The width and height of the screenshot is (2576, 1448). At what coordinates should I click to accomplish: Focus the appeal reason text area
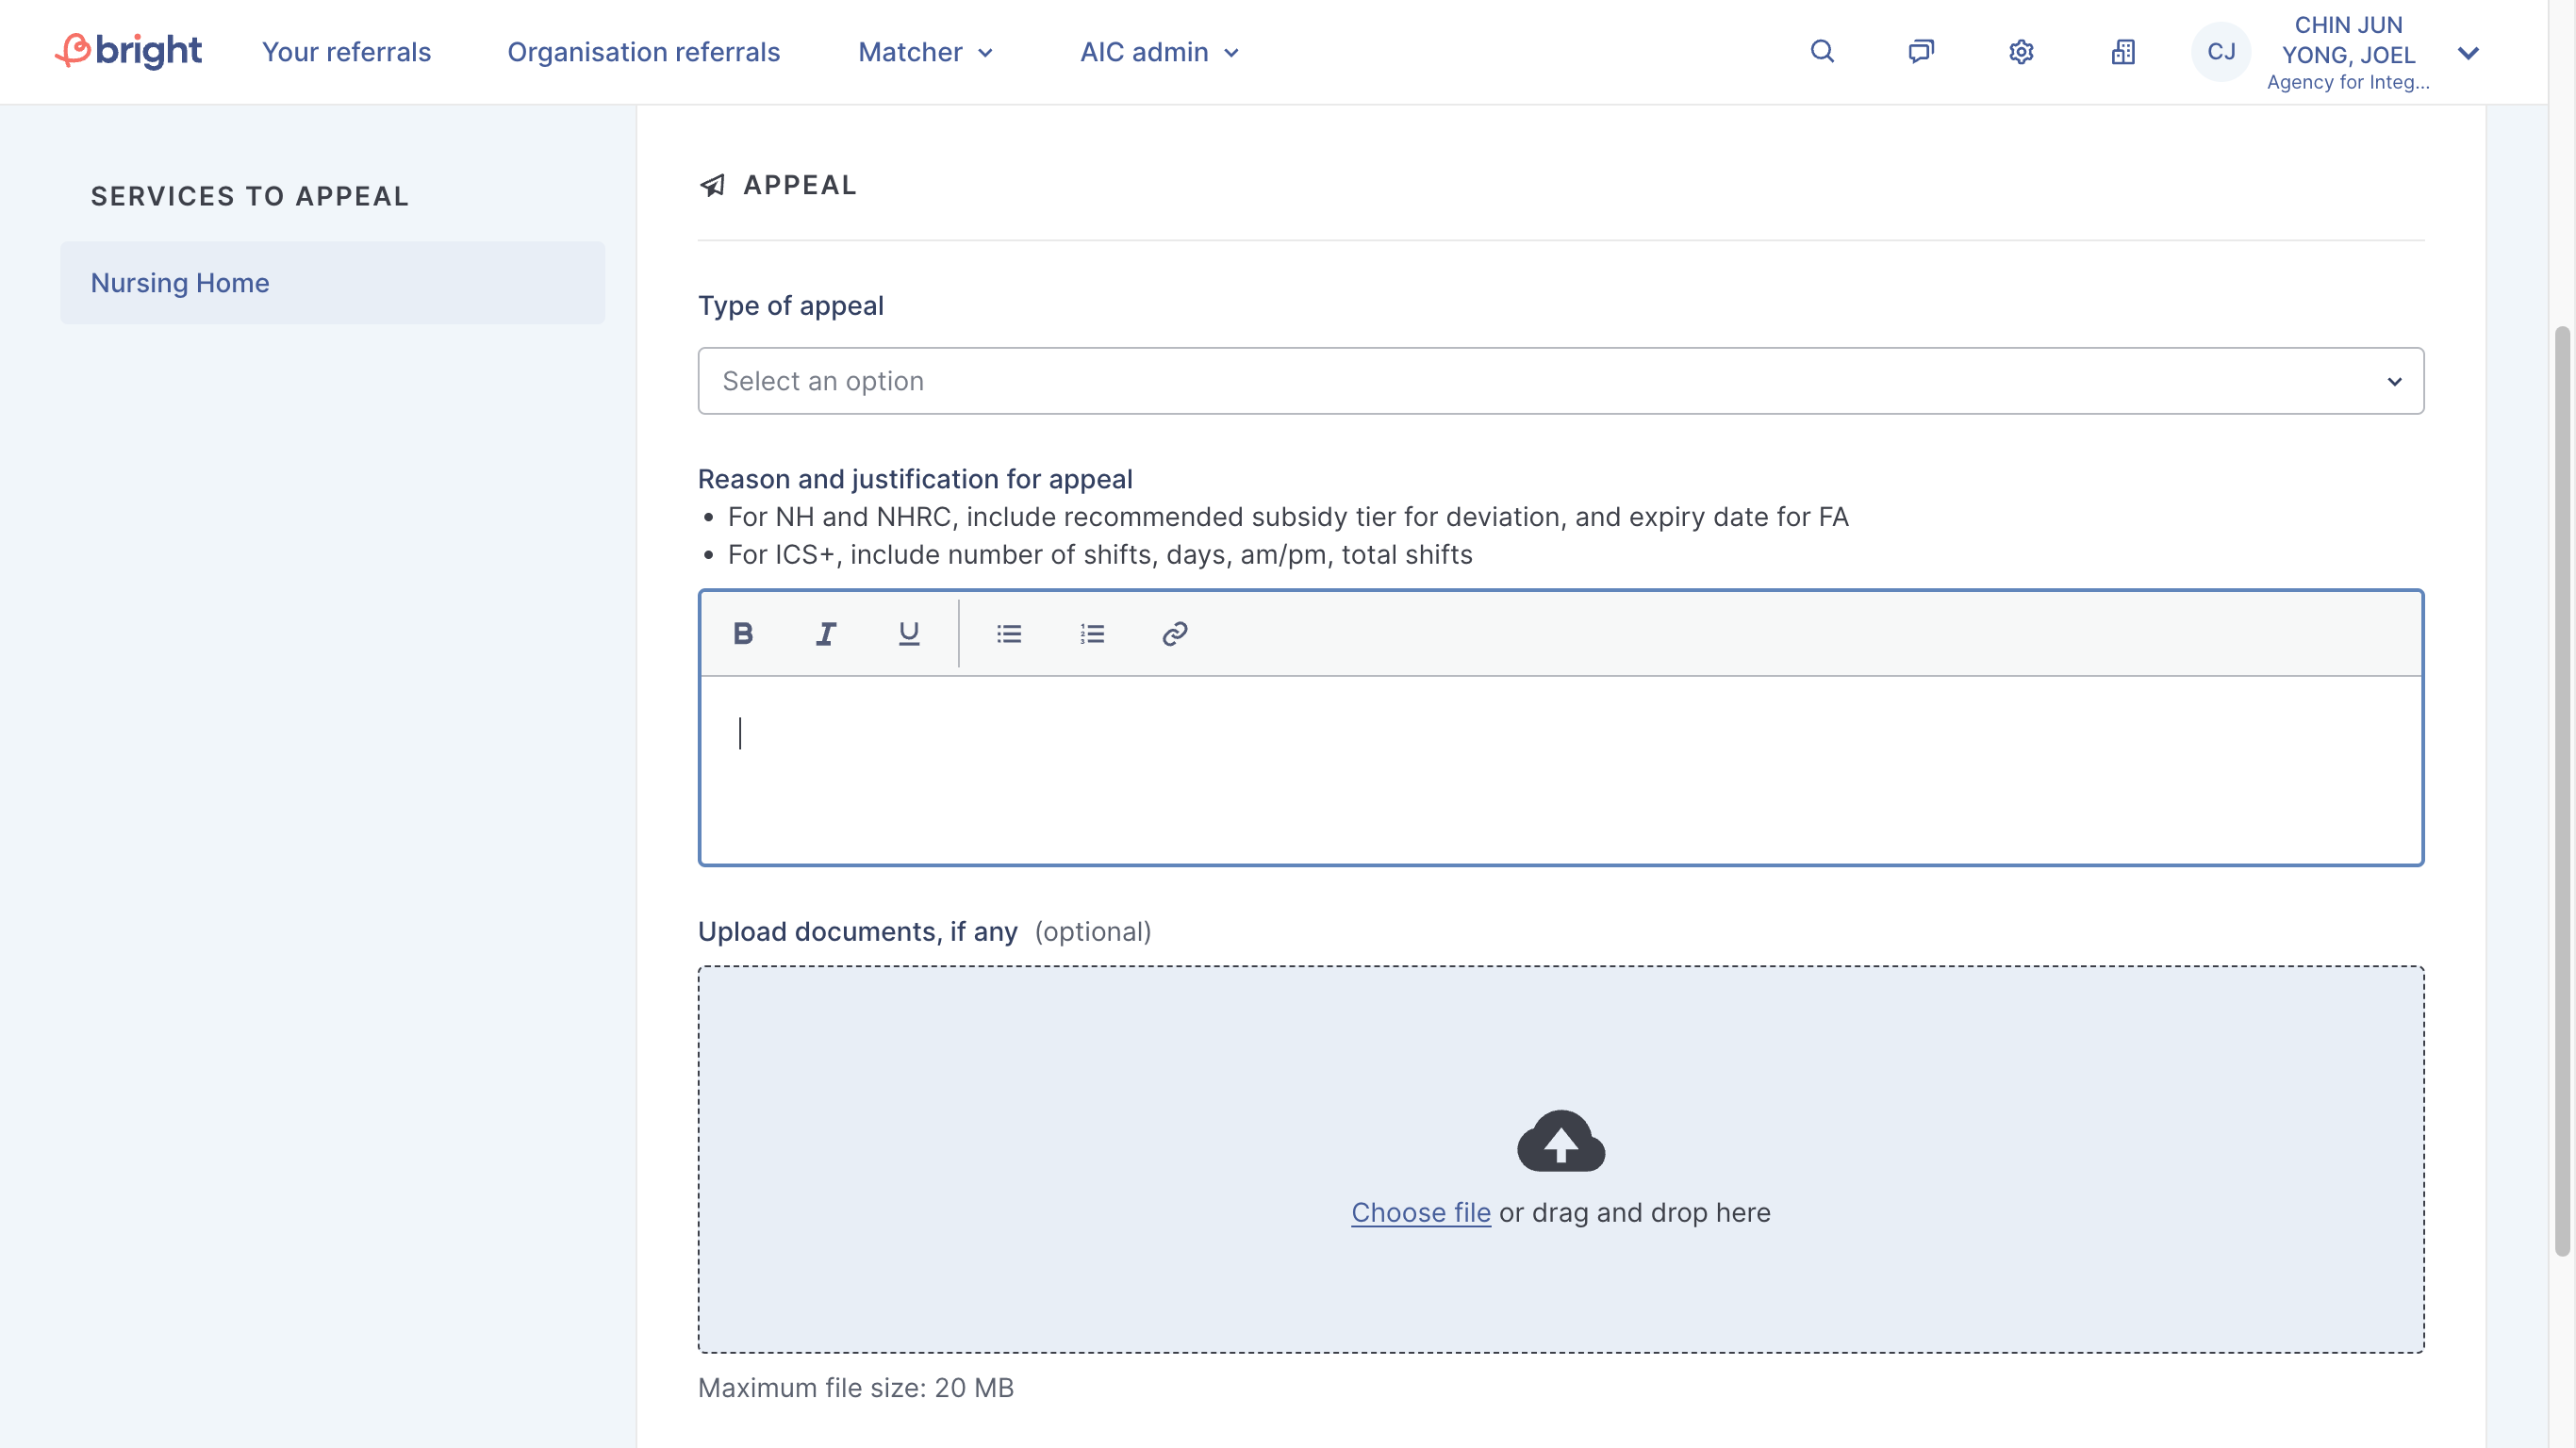1561,769
